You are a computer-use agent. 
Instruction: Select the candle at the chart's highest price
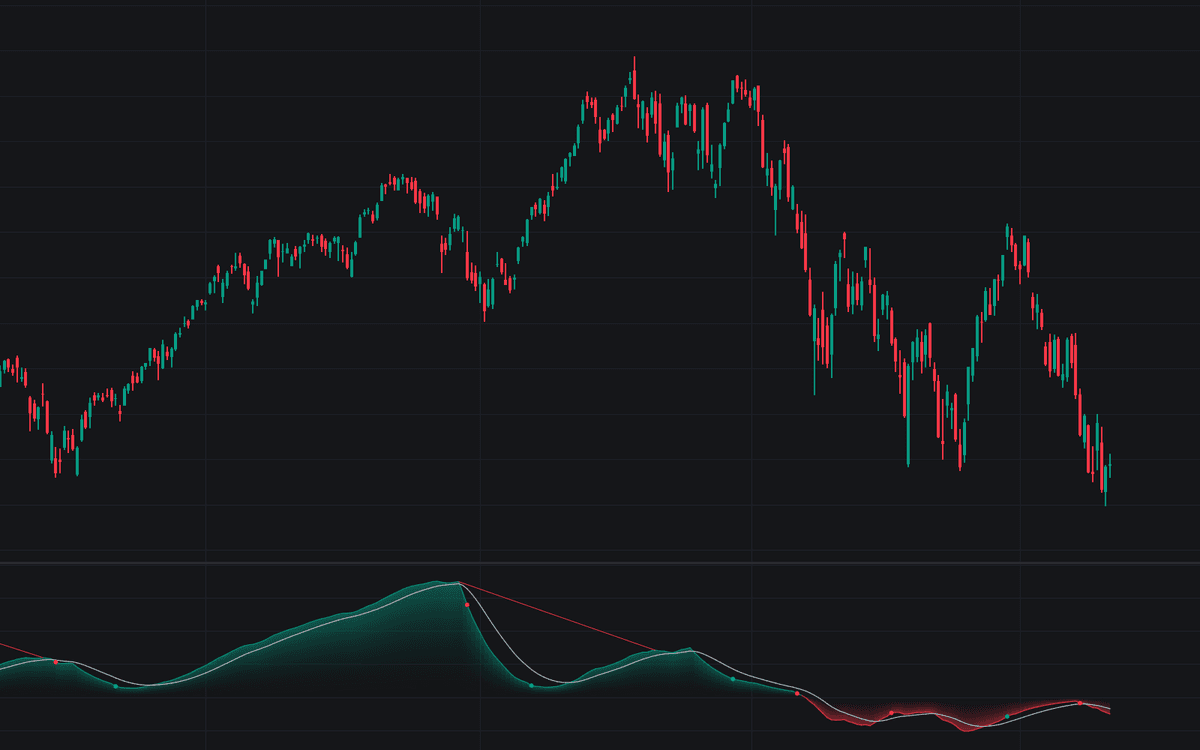click(634, 78)
